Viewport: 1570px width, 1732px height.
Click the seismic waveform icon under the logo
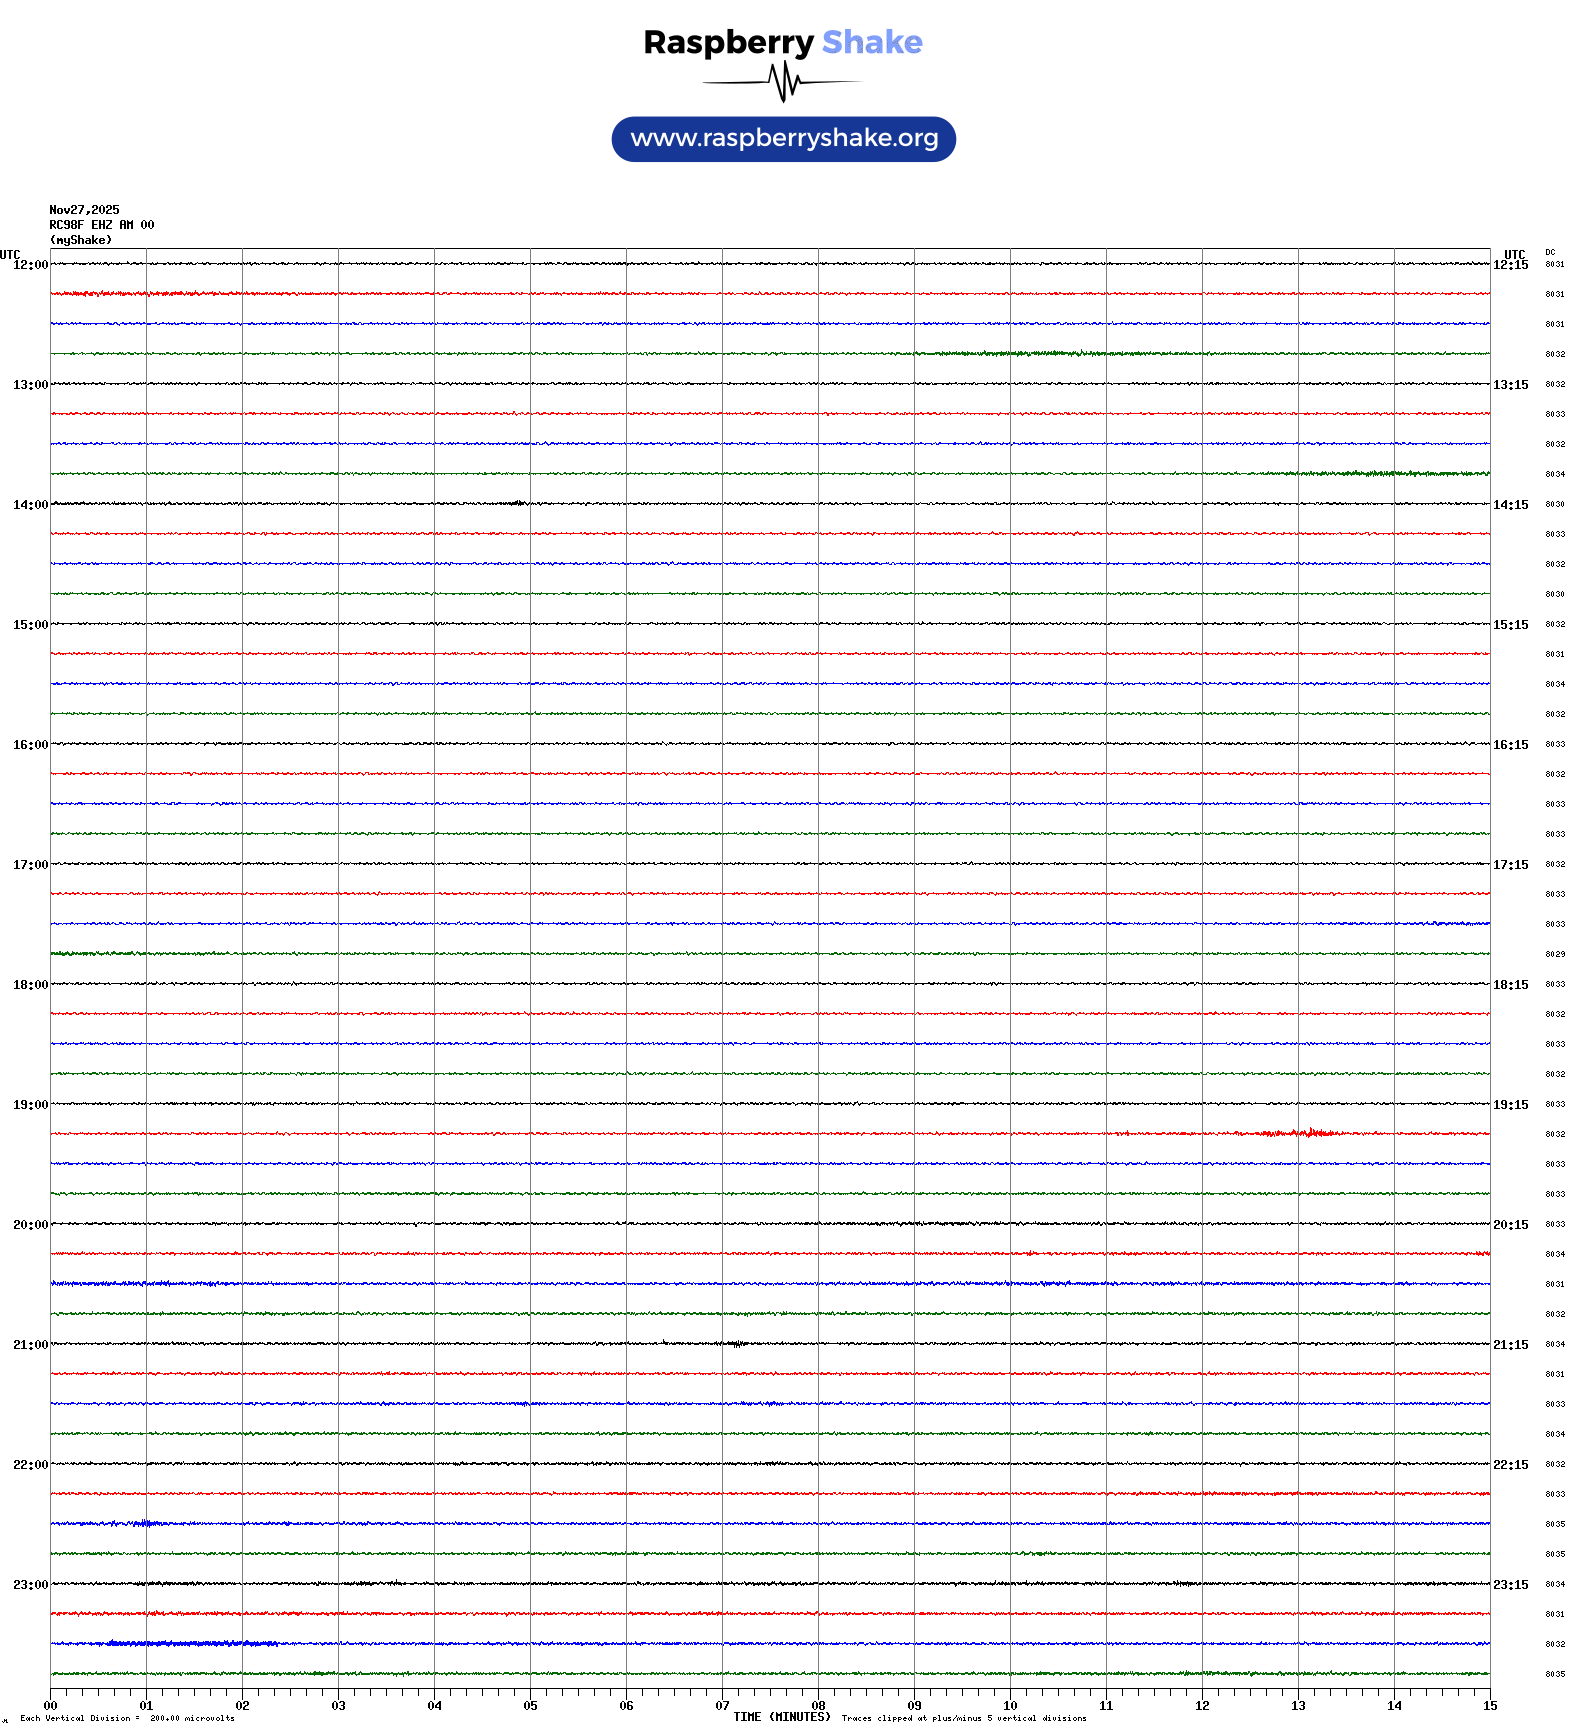click(783, 82)
